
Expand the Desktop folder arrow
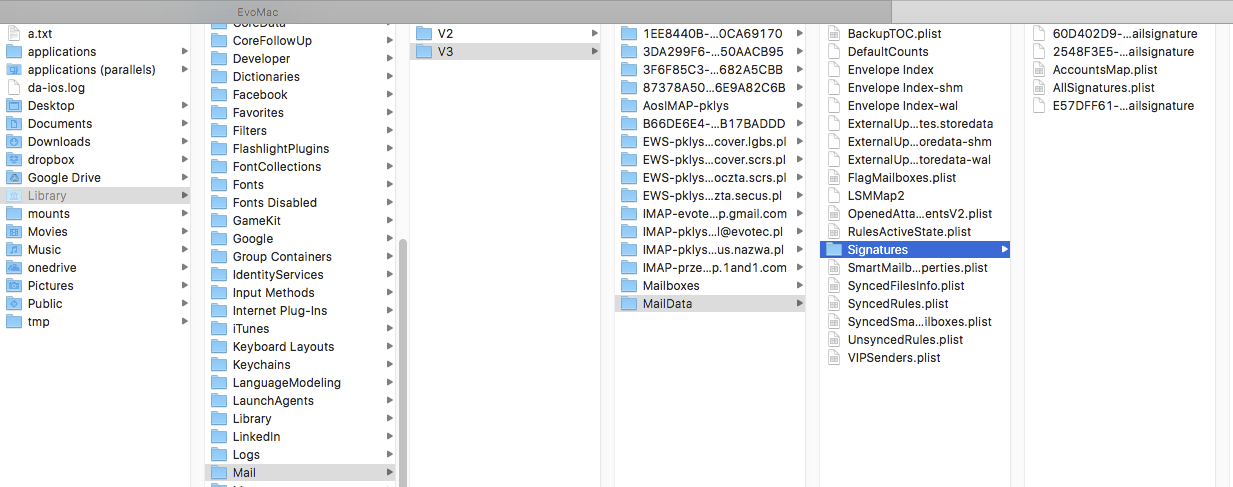click(x=184, y=106)
